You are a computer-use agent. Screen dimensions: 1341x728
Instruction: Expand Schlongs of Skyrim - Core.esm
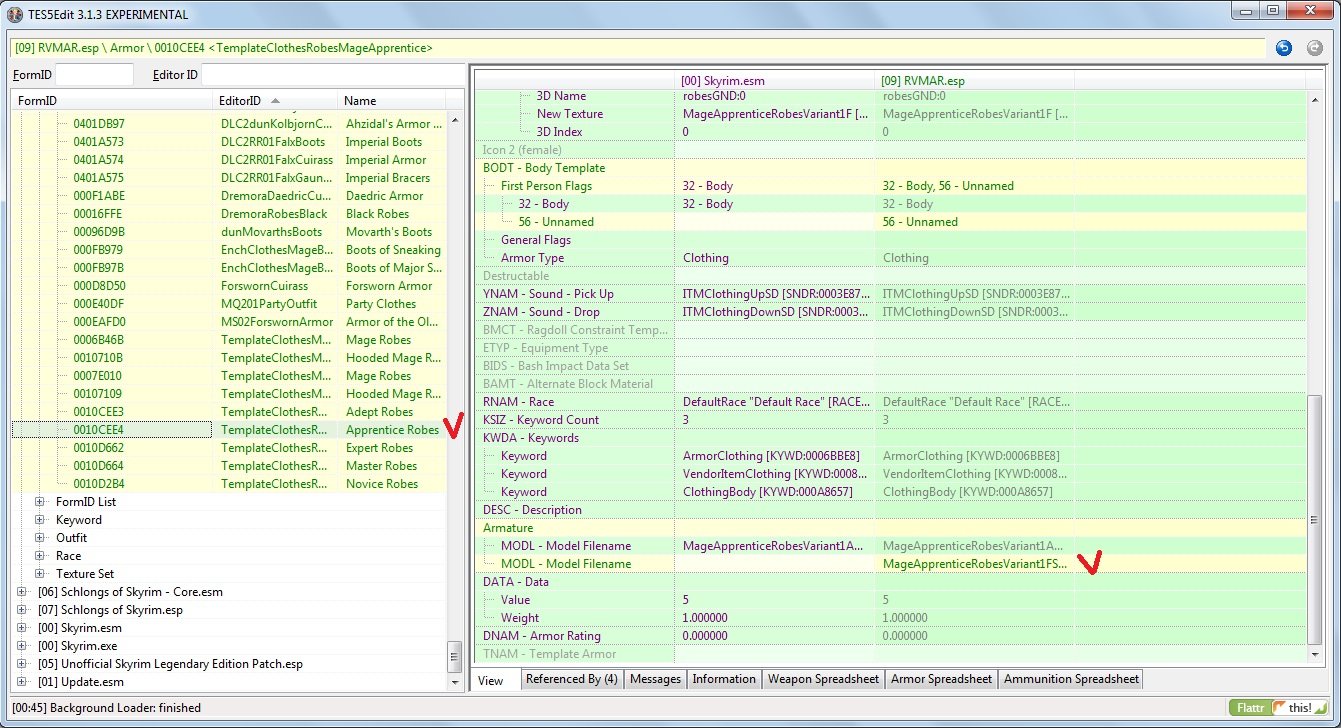pos(22,592)
